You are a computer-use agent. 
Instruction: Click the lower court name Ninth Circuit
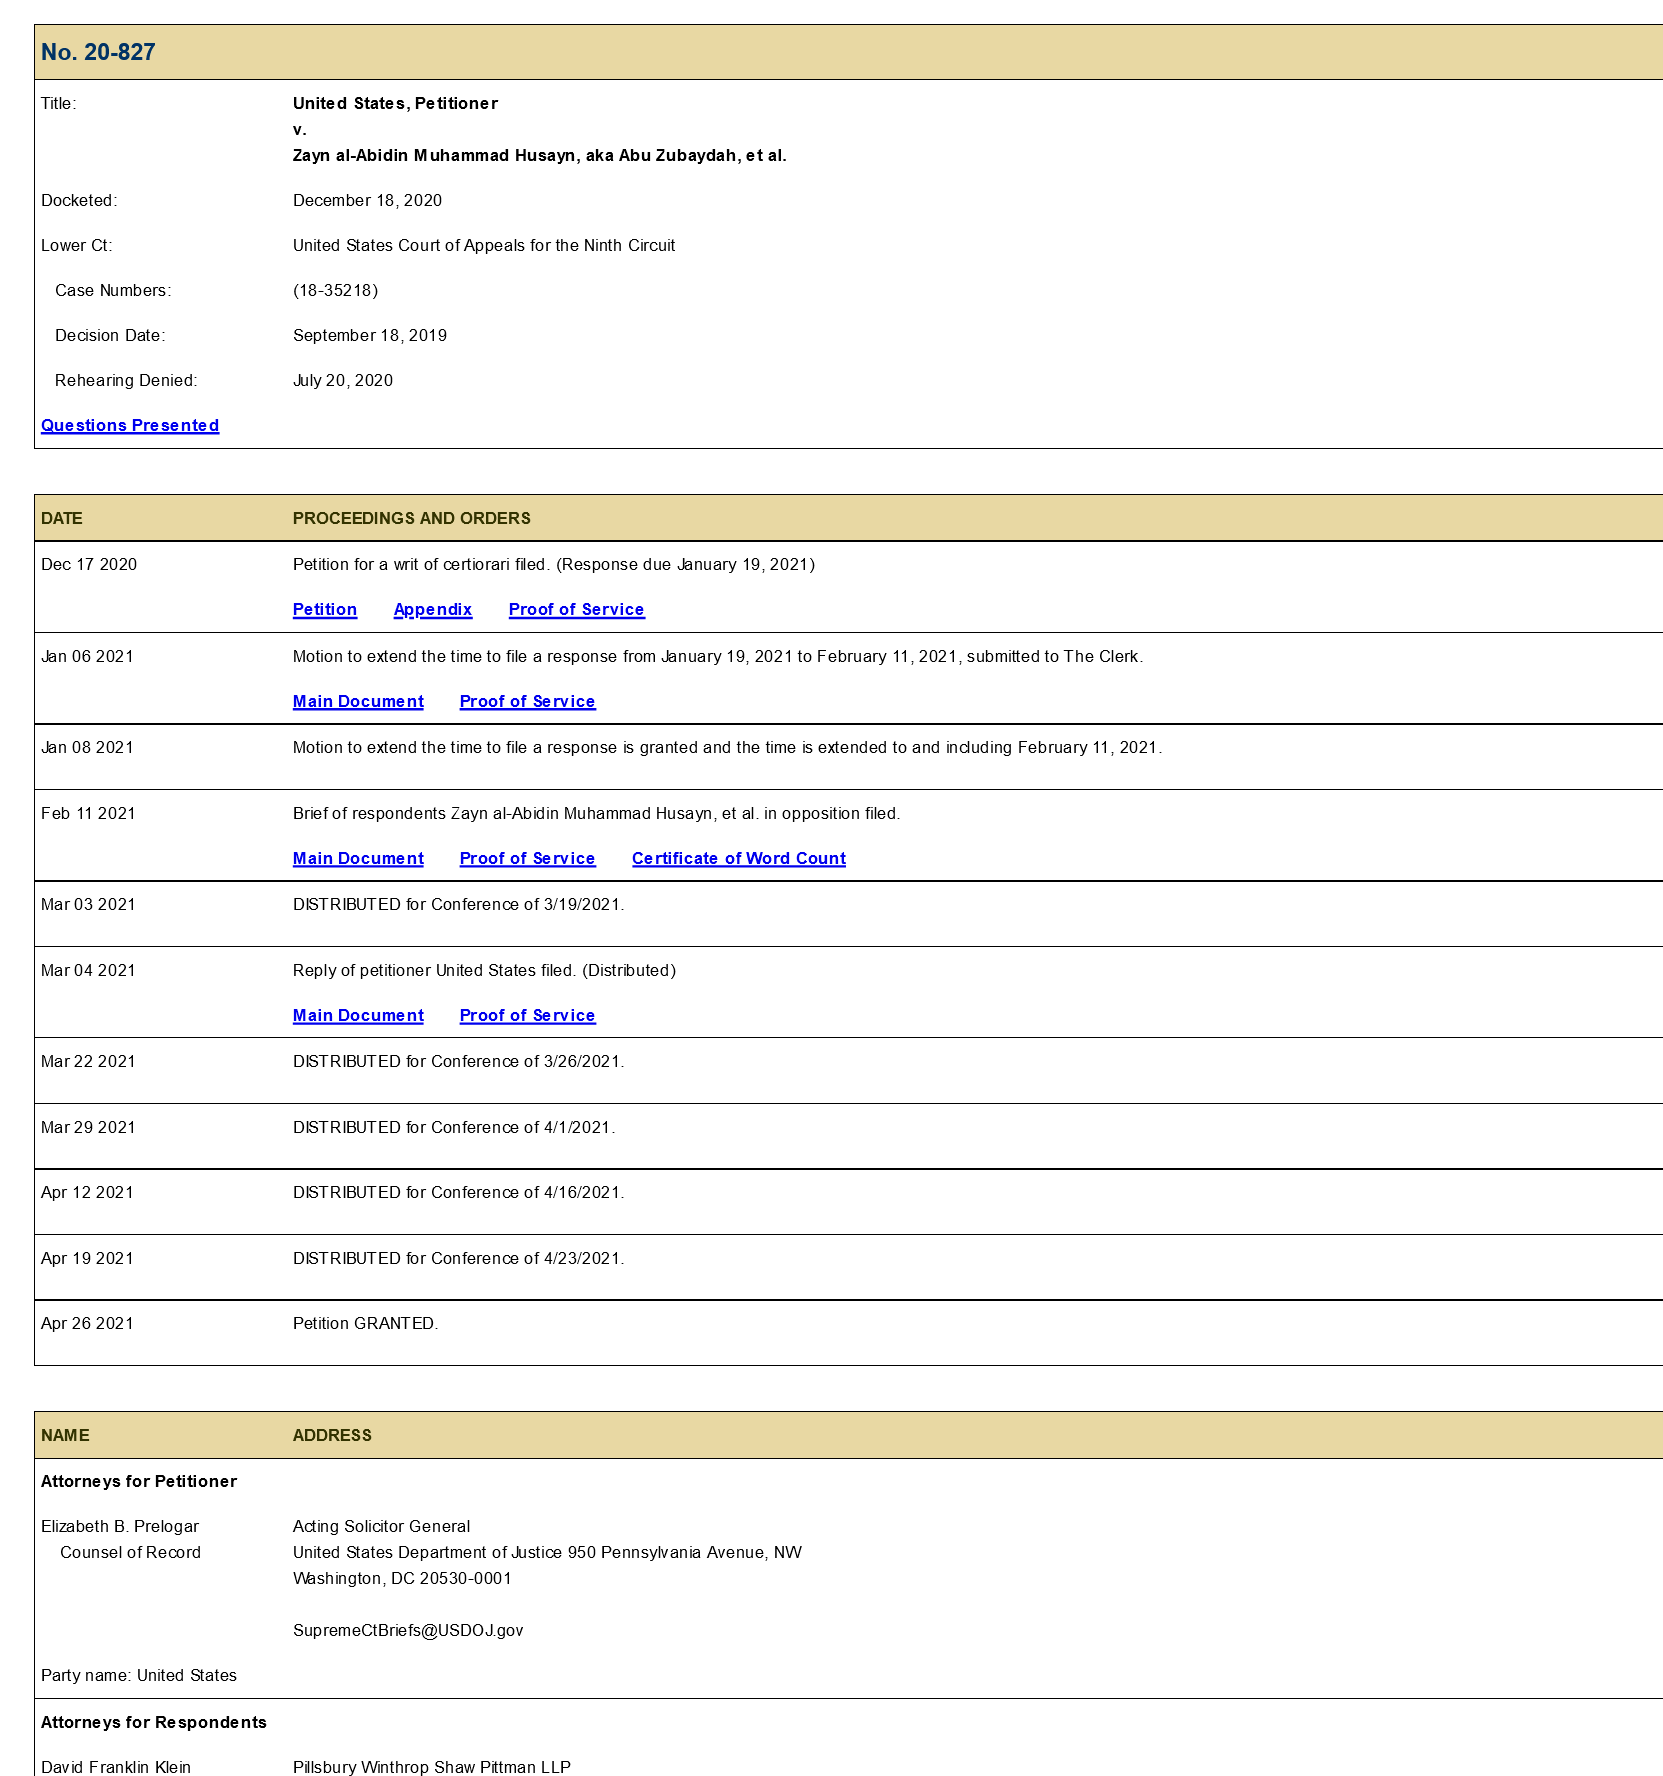[x=484, y=245]
